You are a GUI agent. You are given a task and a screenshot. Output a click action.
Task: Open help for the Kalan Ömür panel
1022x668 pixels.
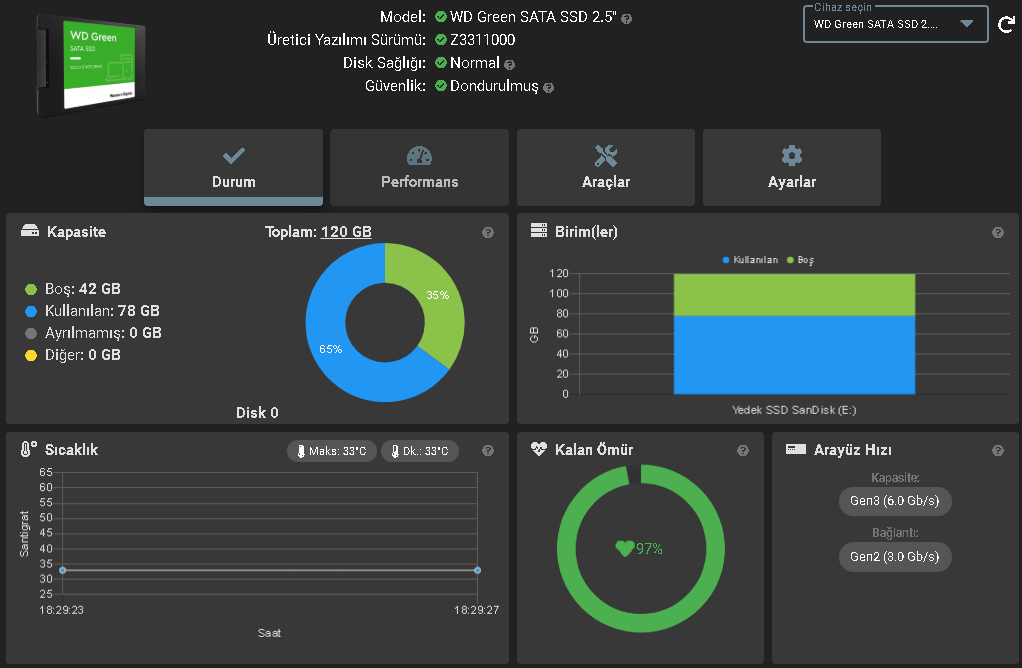pos(742,450)
